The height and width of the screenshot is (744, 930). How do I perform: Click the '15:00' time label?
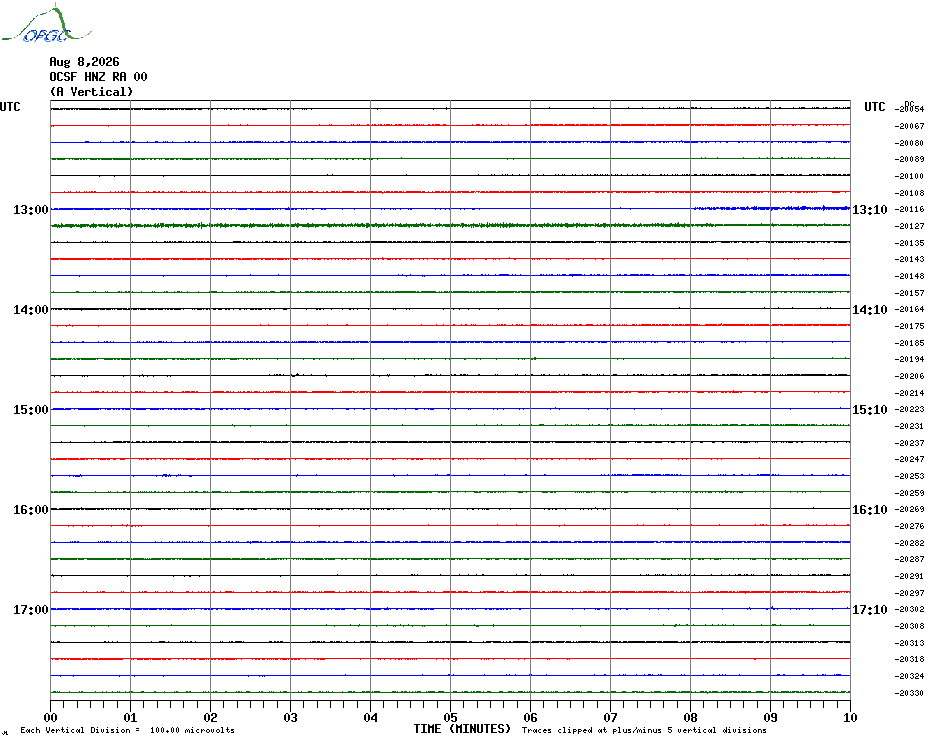pyautogui.click(x=31, y=410)
